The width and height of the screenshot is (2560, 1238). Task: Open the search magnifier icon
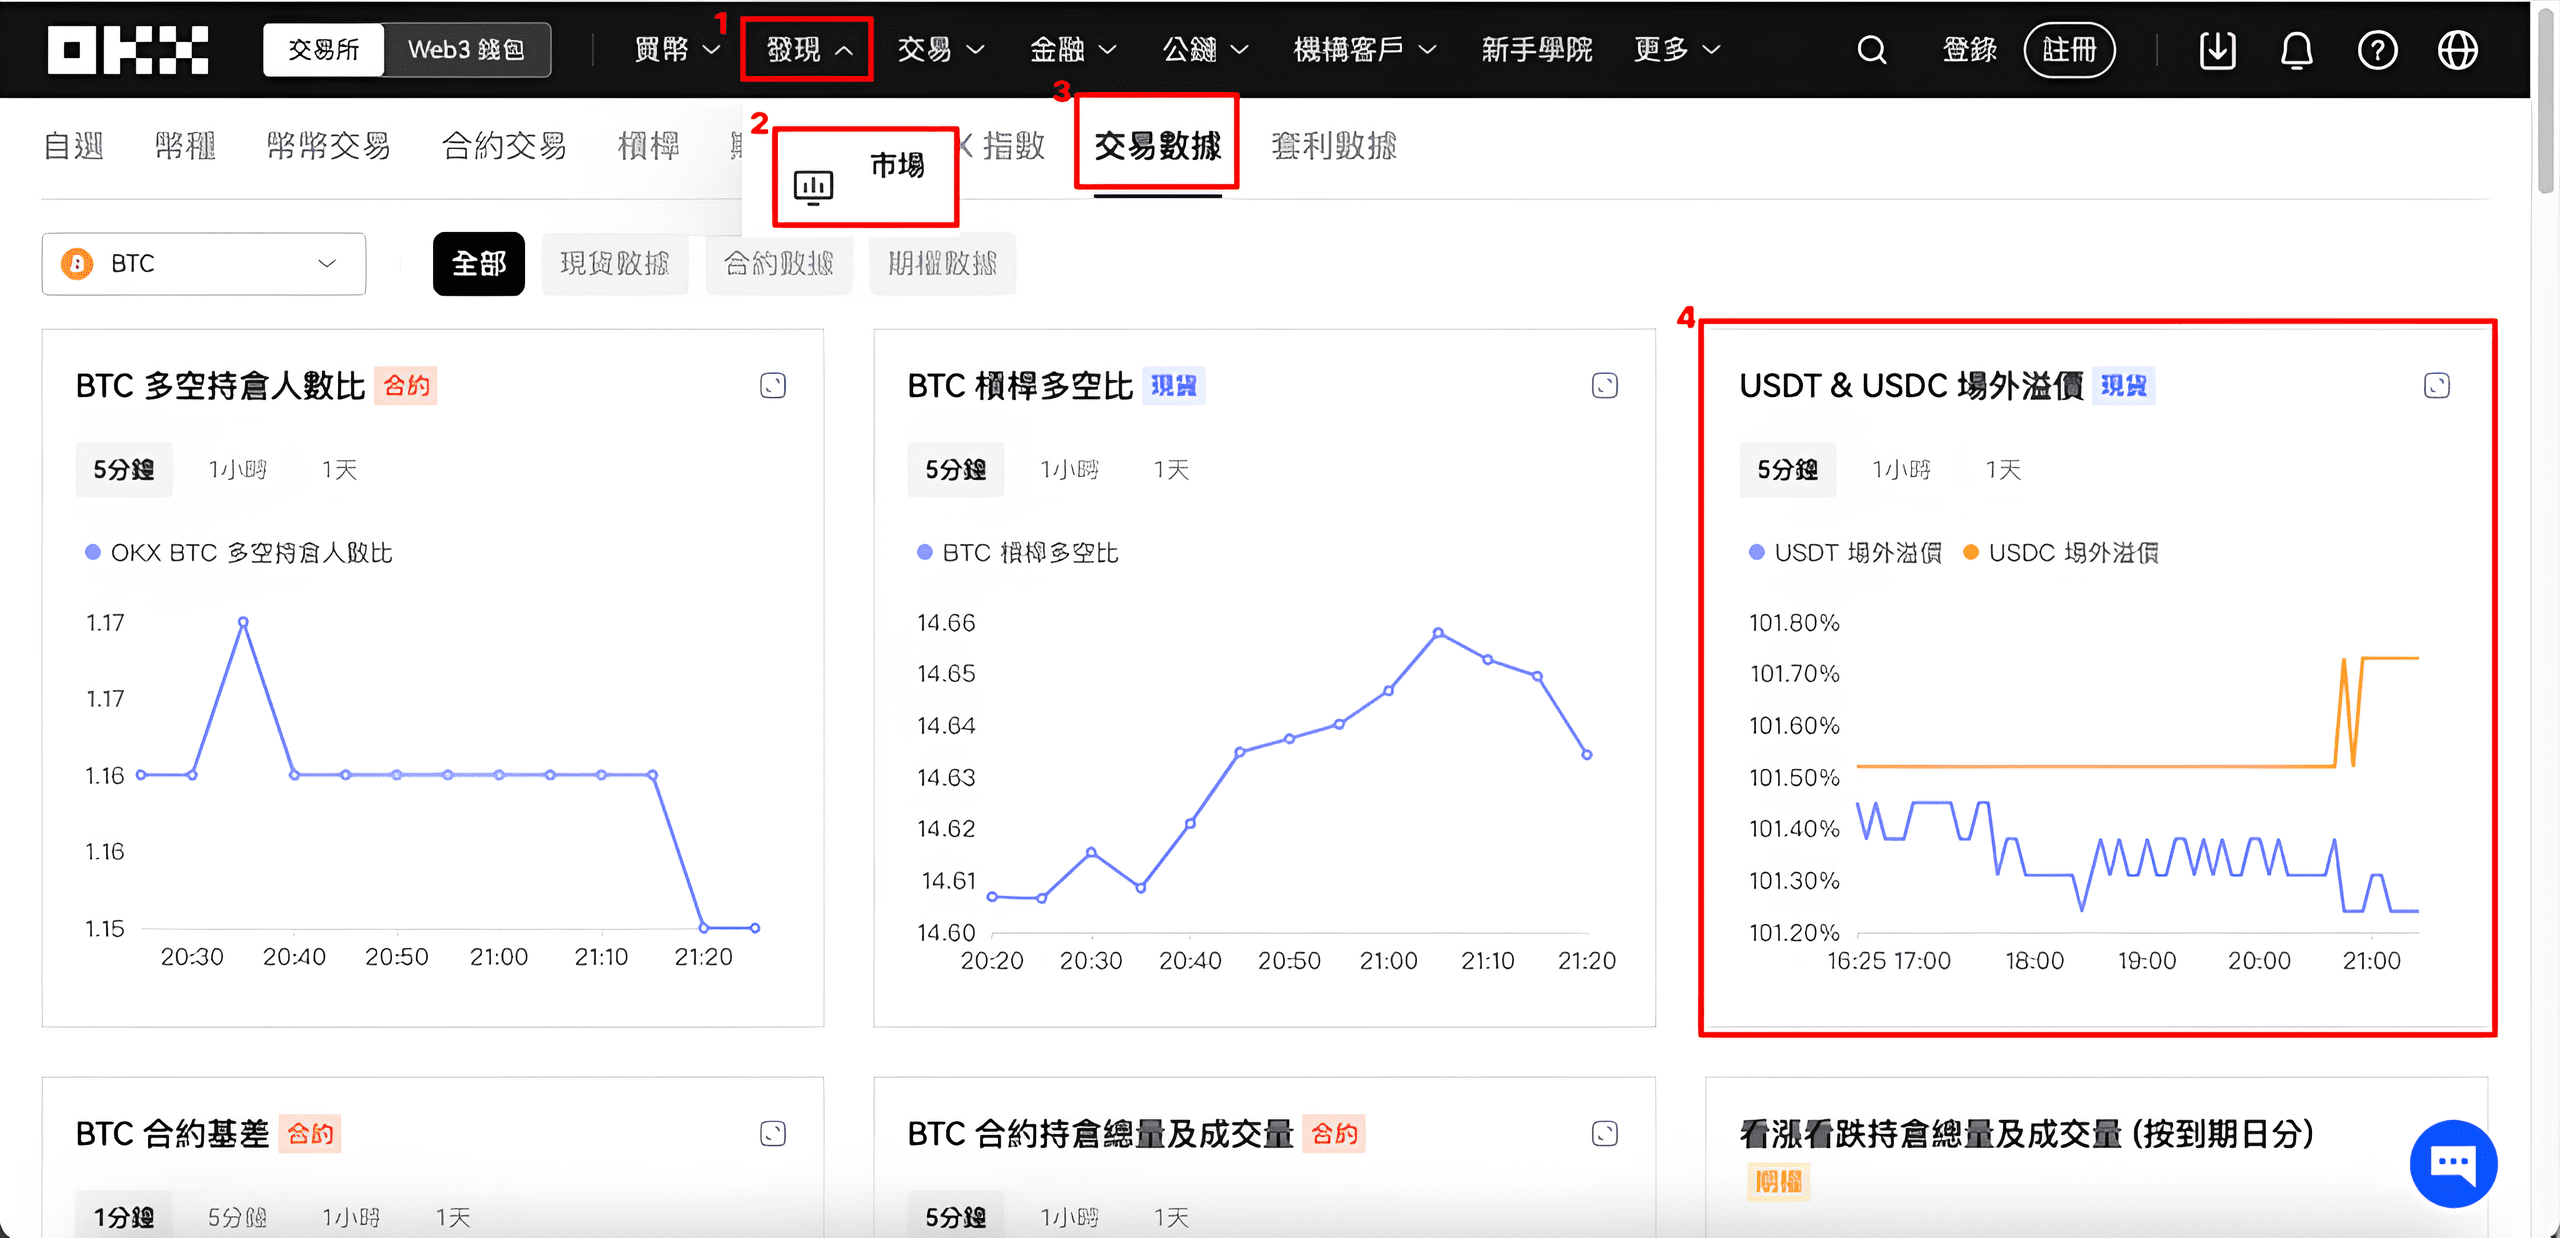(x=1872, y=50)
